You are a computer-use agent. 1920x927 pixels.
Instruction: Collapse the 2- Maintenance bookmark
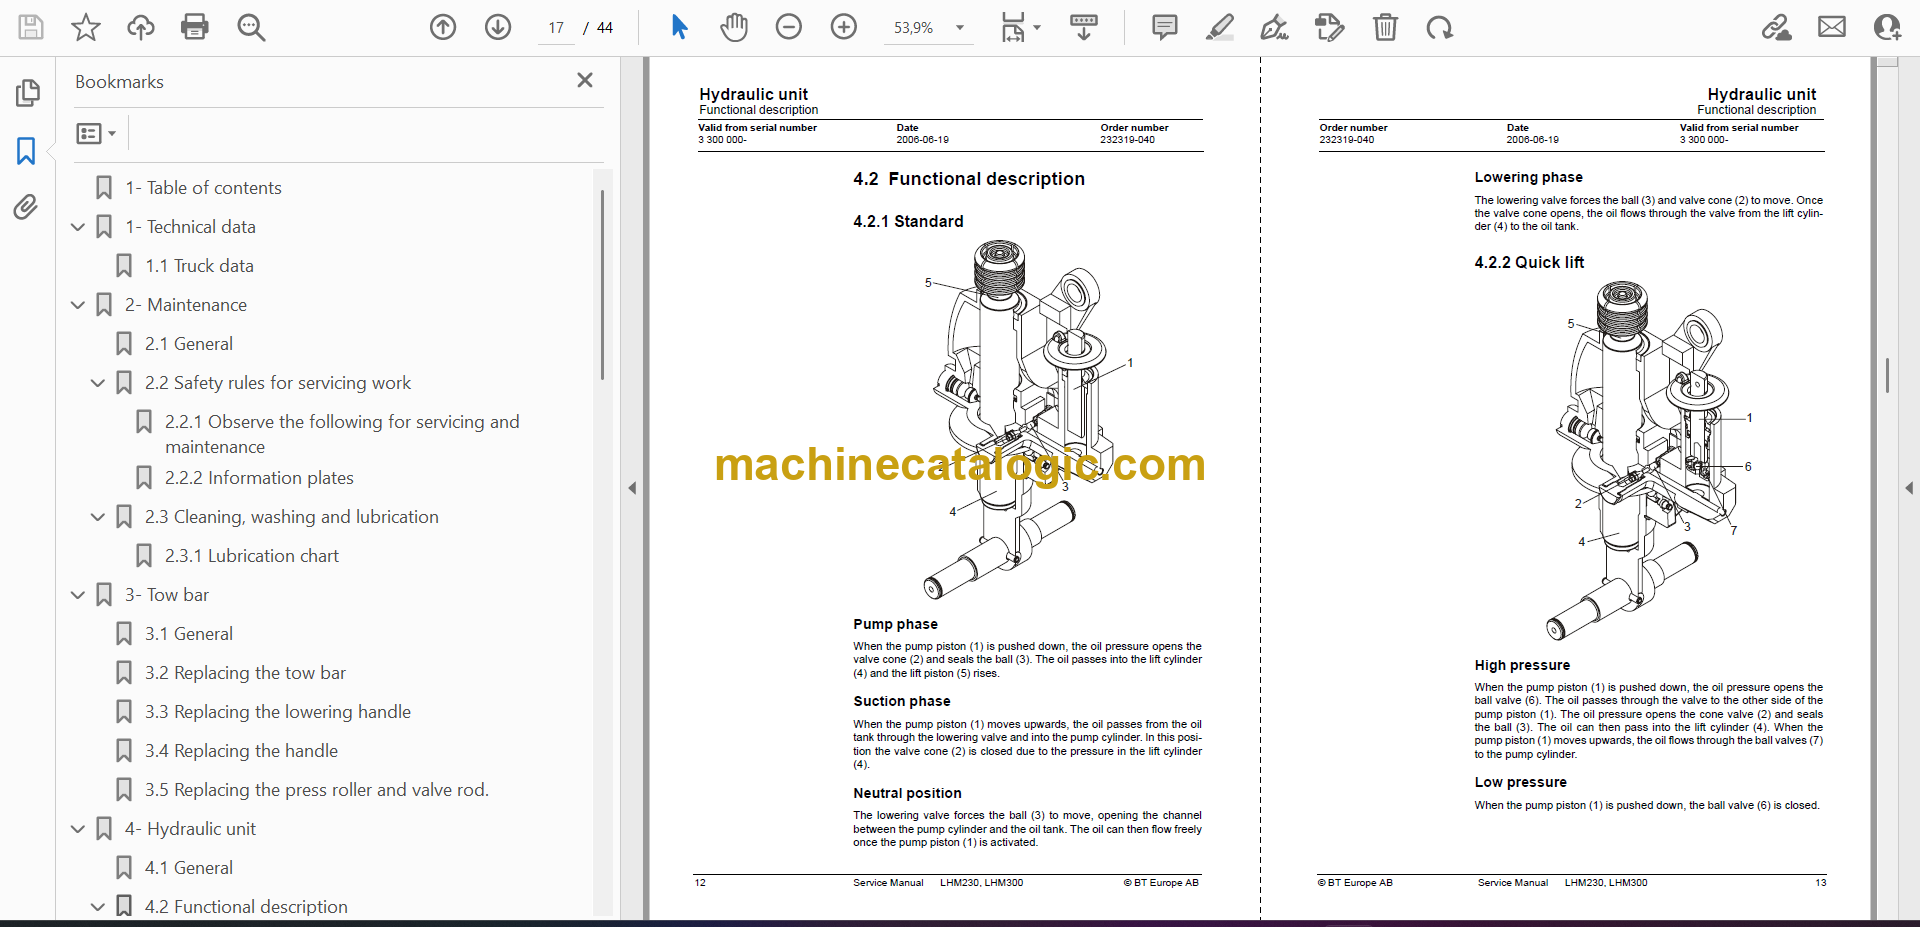coord(78,305)
